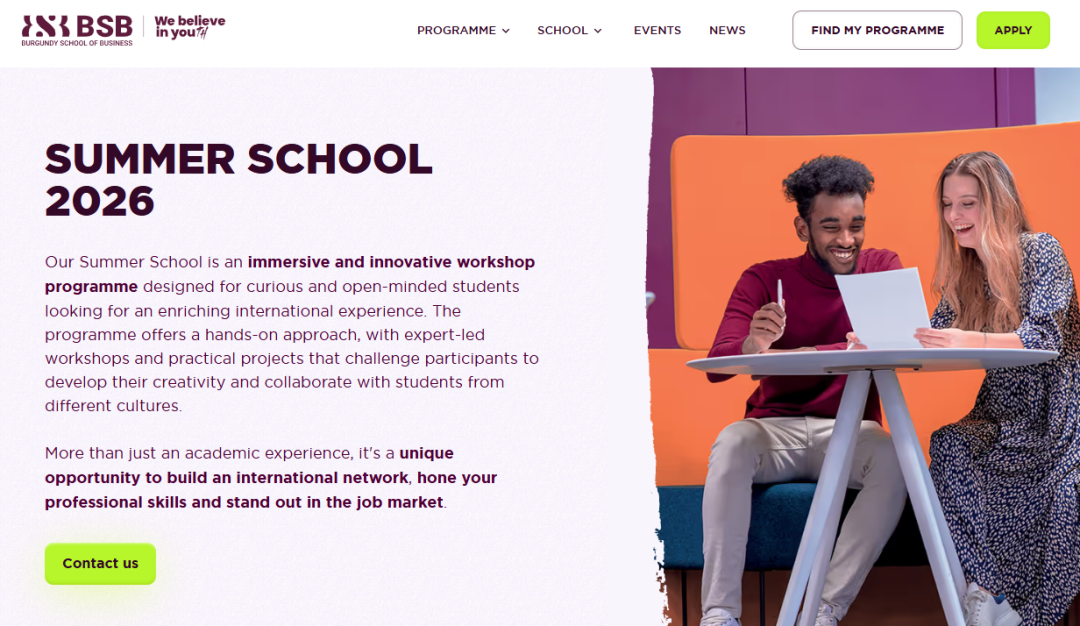Image resolution: width=1080 pixels, height=626 pixels.
Task: Go to the NEWS page
Action: pyautogui.click(x=727, y=30)
